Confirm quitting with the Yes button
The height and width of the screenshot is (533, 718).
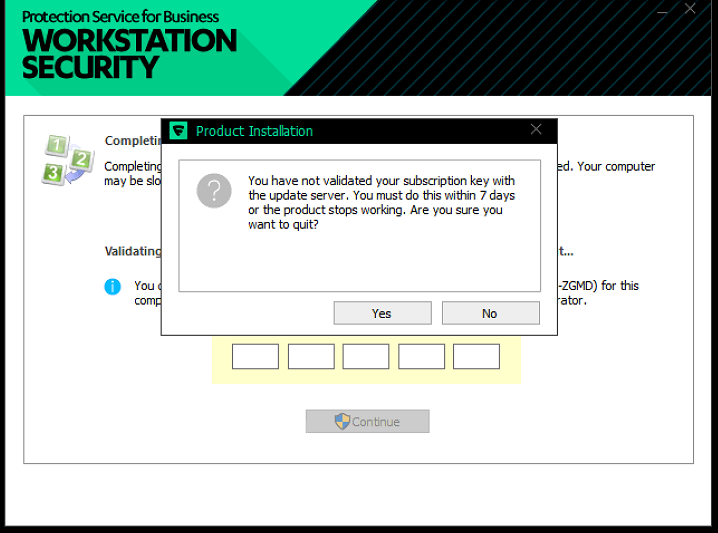pyautogui.click(x=382, y=313)
